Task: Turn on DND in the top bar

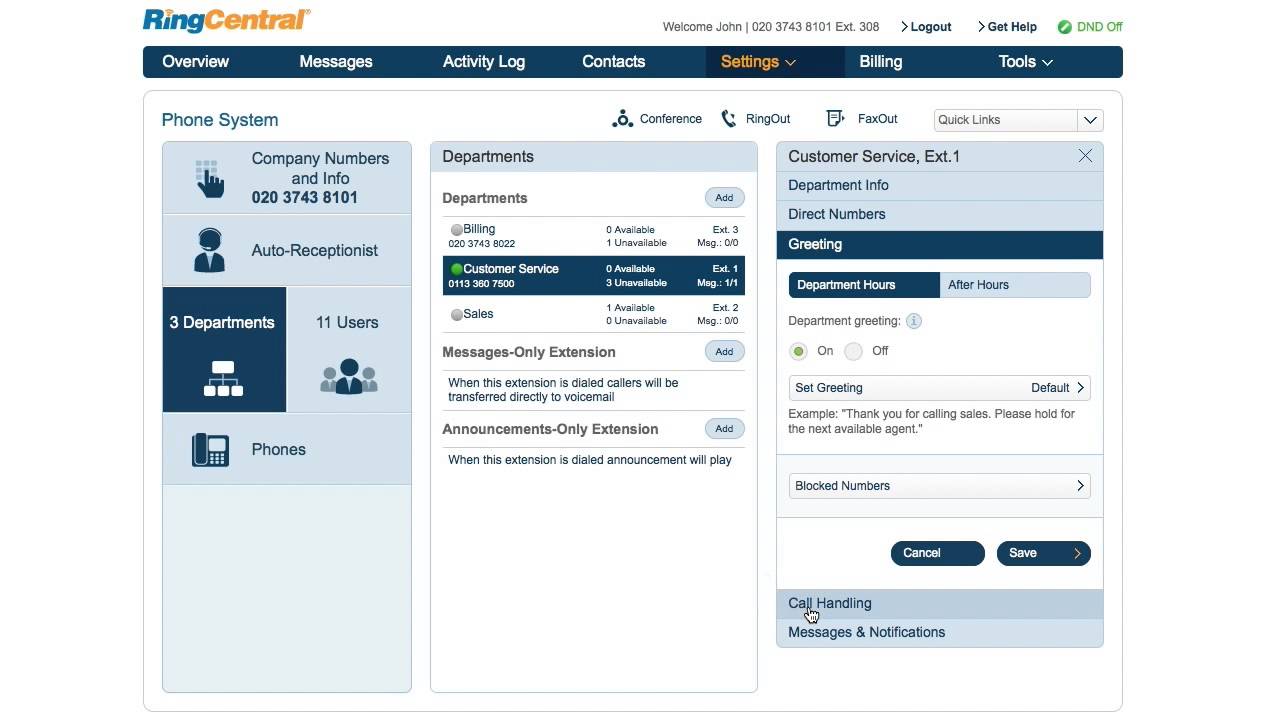Action: [x=1089, y=27]
